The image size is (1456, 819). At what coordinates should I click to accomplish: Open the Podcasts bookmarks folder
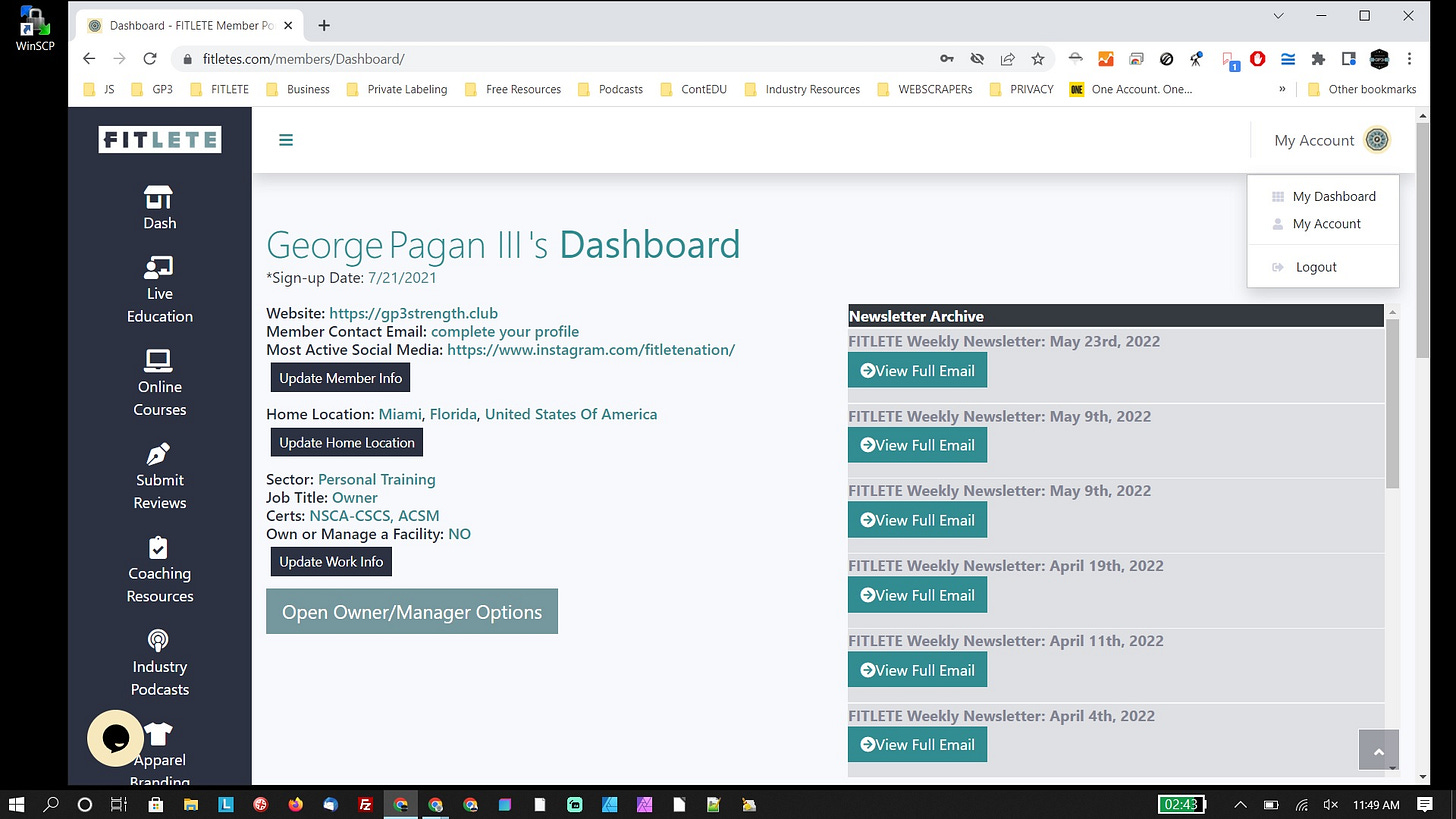click(610, 89)
